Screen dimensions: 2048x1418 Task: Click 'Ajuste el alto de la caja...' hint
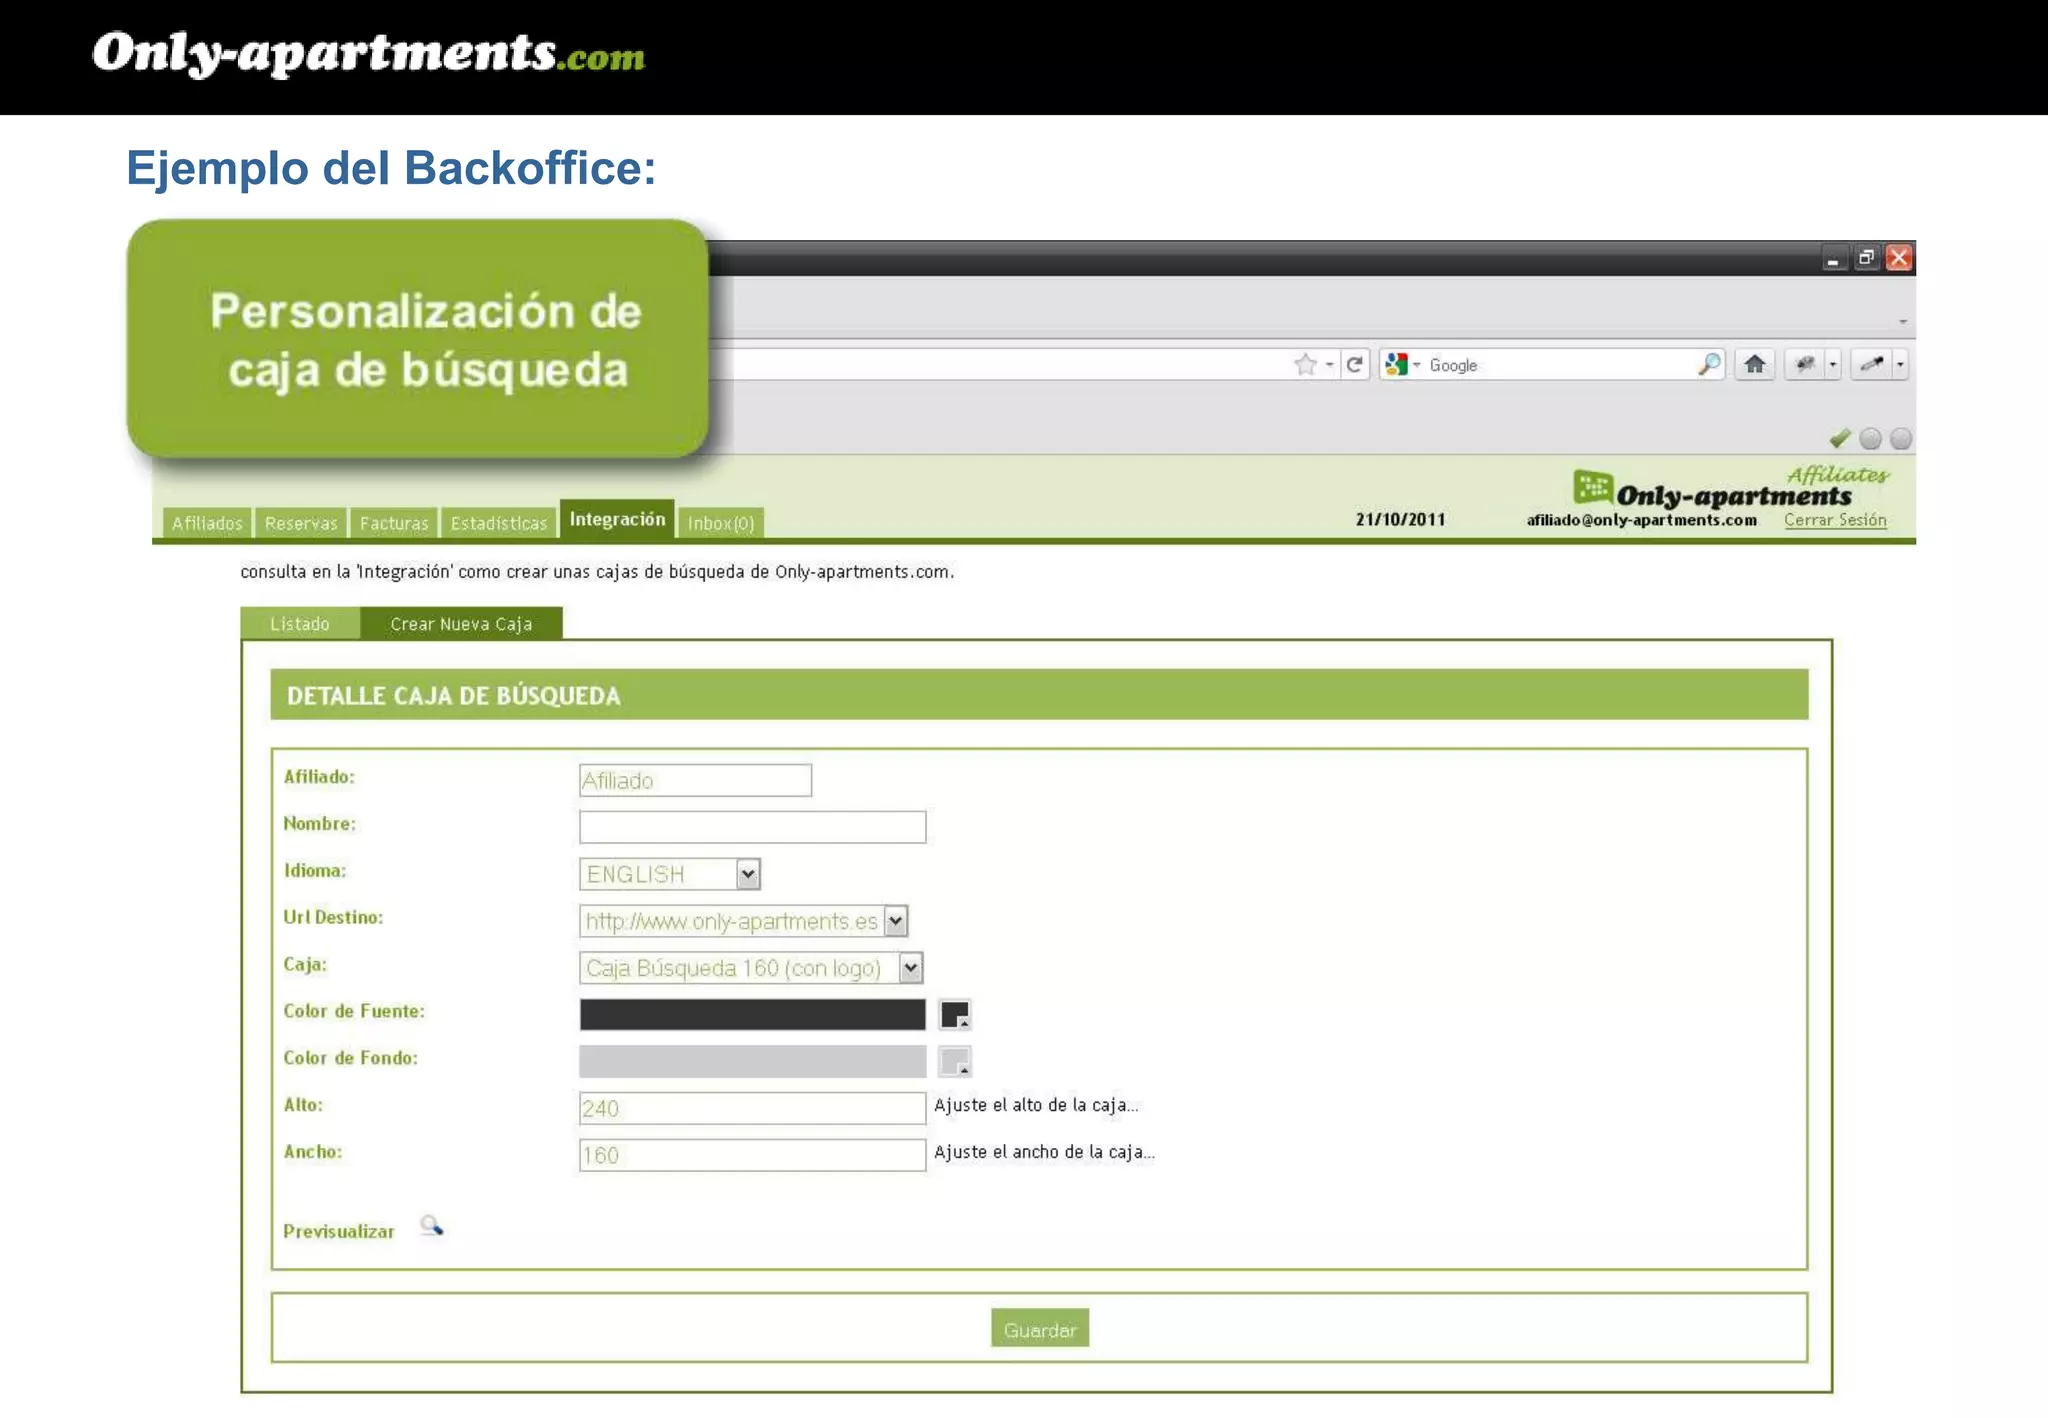click(1036, 1105)
